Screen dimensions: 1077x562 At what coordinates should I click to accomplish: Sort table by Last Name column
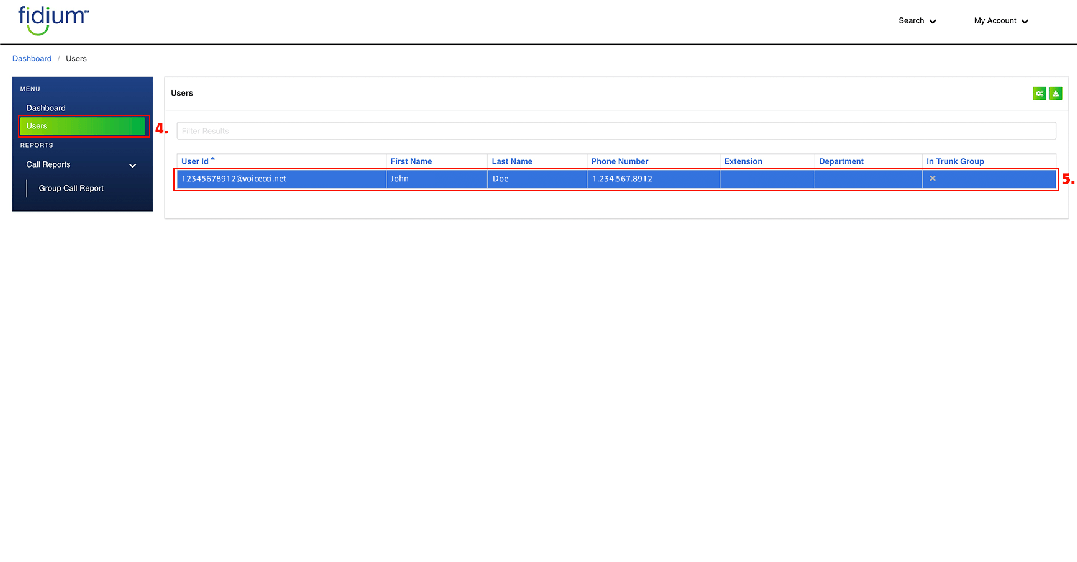pos(512,161)
